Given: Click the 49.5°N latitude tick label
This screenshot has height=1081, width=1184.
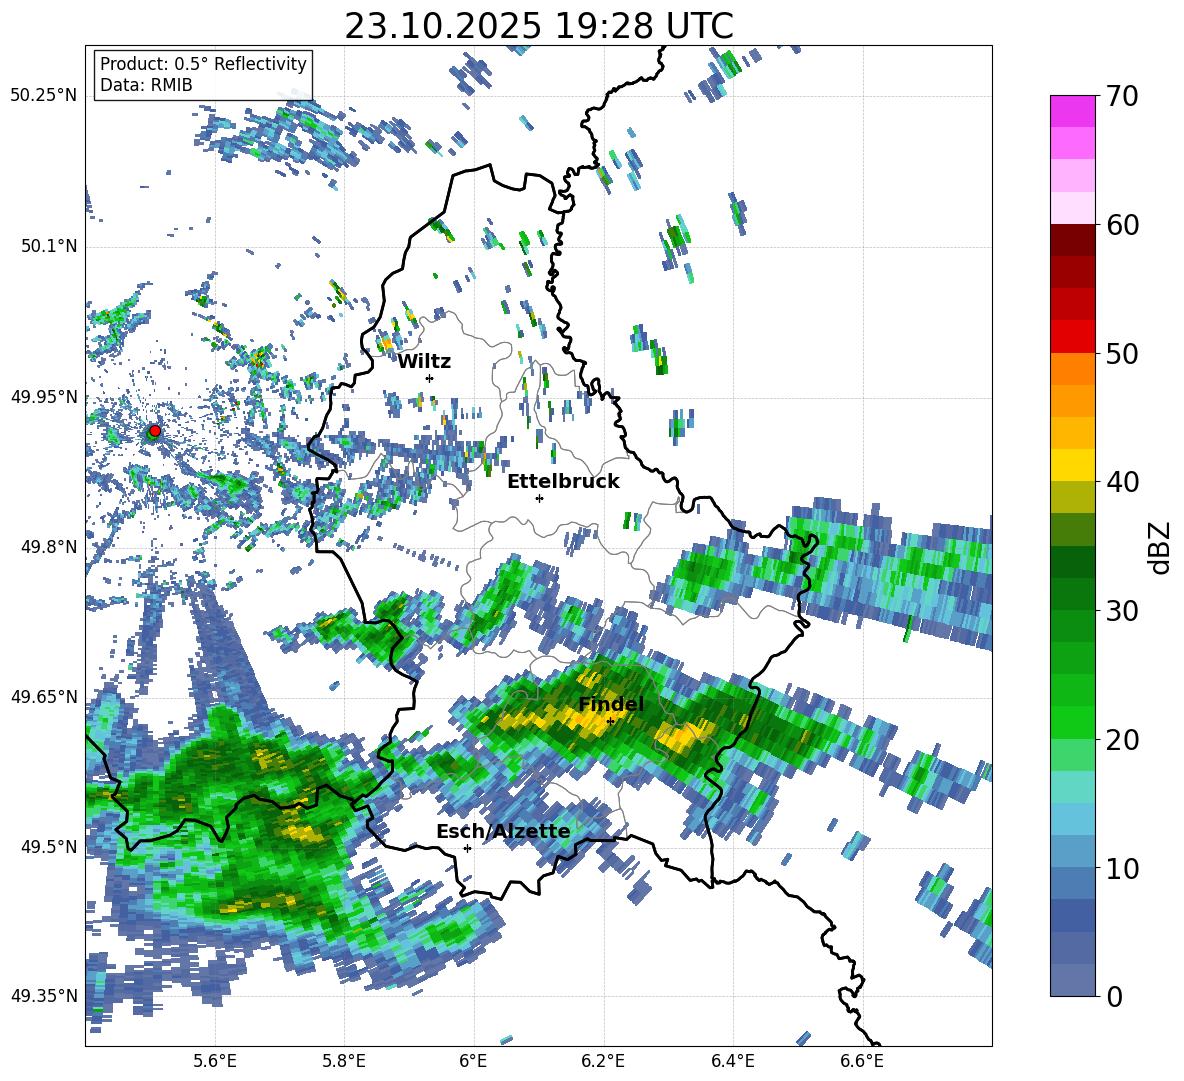Looking at the screenshot, I should tap(48, 846).
